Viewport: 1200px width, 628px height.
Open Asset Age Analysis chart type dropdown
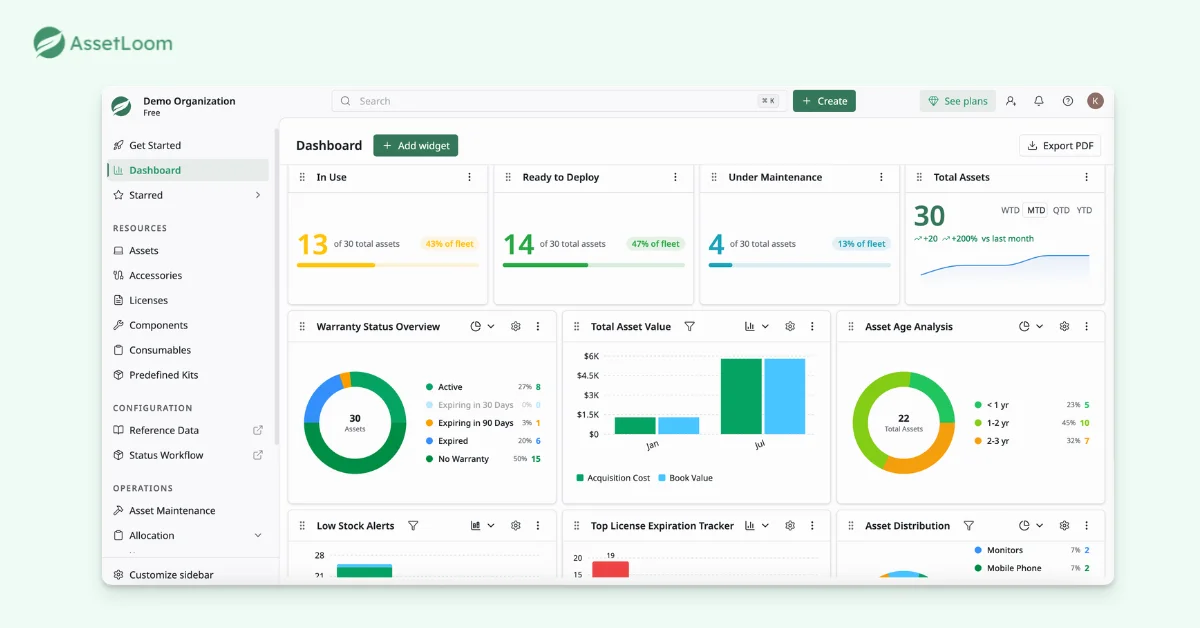(x=1031, y=327)
